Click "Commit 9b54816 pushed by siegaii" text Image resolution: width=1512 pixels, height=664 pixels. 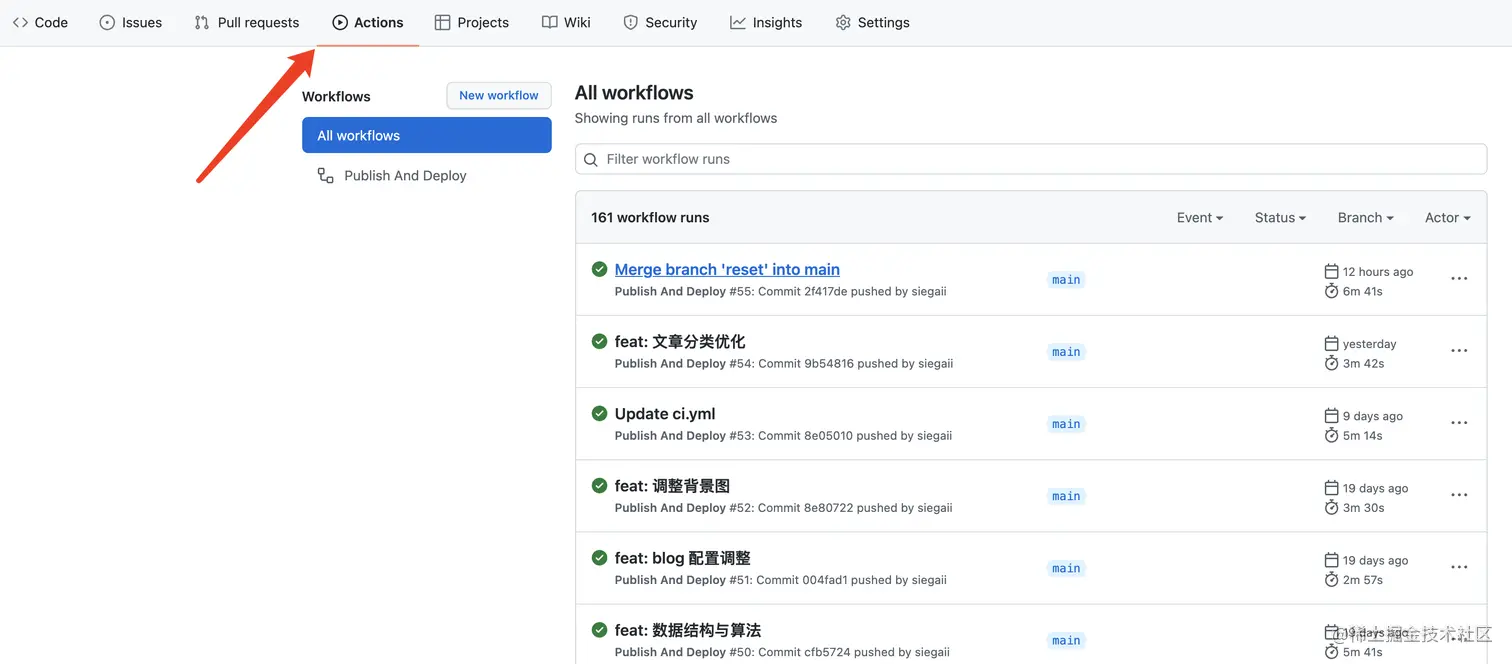click(855, 363)
